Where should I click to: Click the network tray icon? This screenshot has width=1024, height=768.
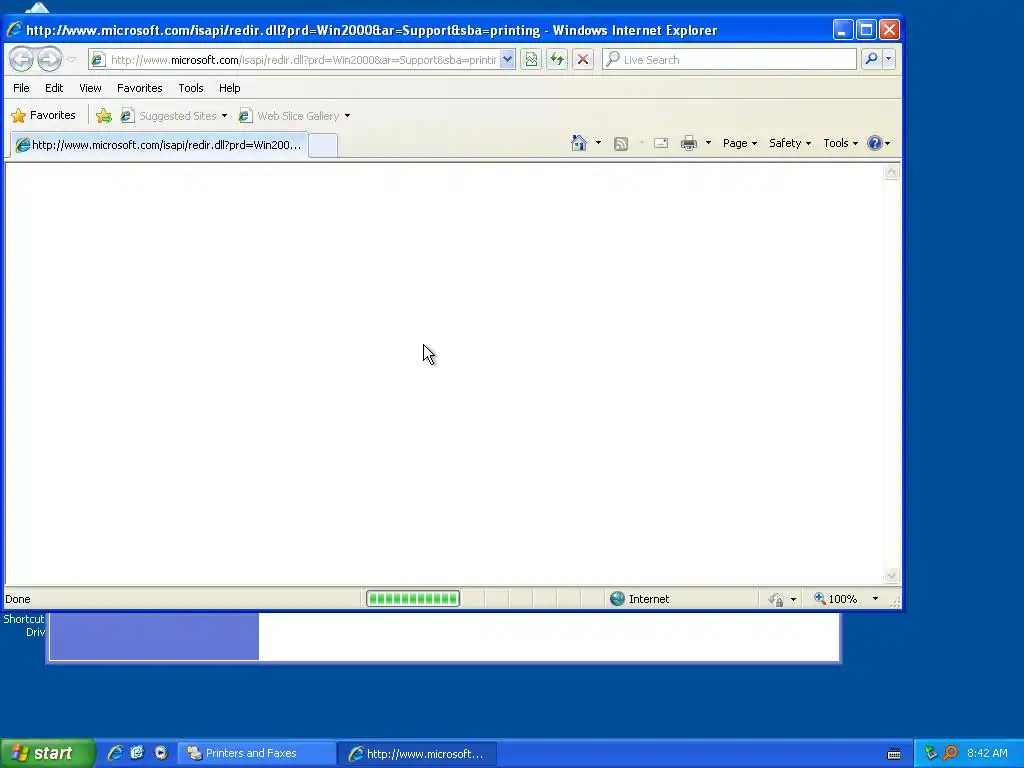[931, 753]
